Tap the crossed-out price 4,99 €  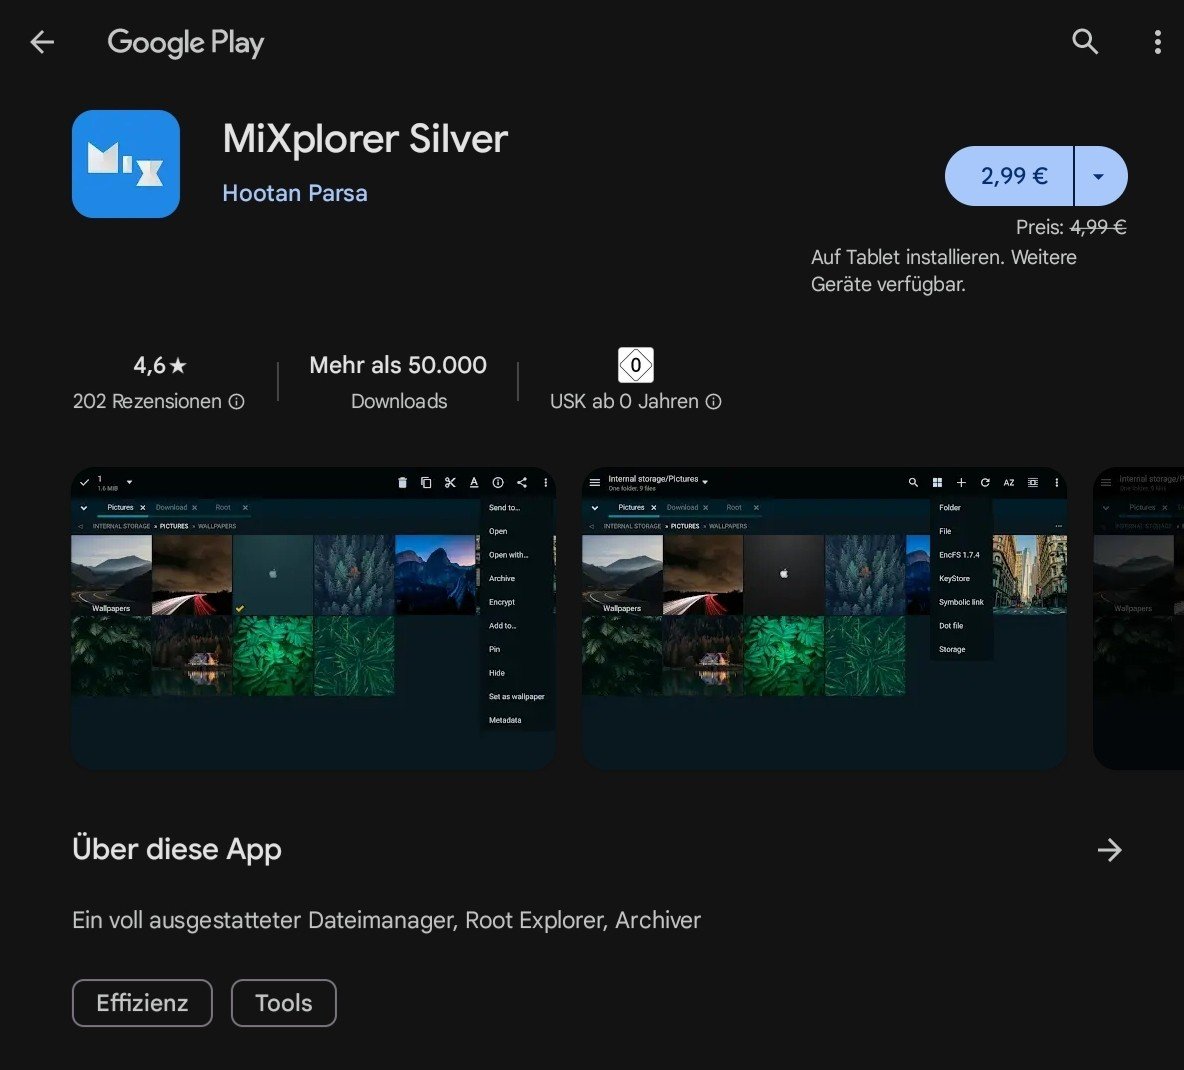[1098, 227]
